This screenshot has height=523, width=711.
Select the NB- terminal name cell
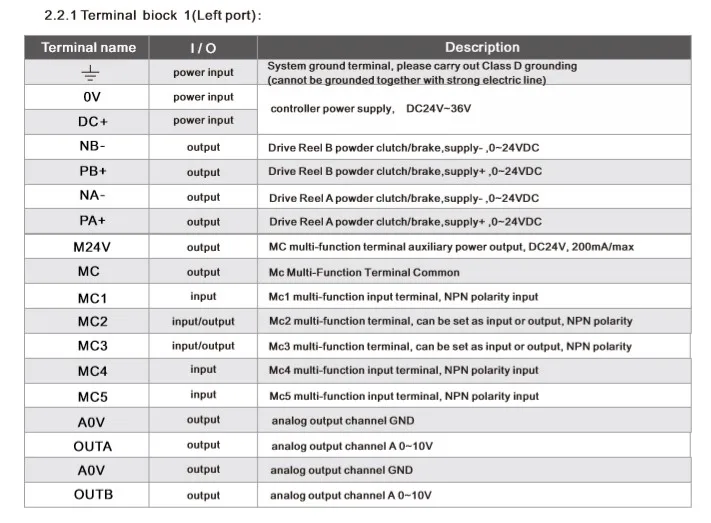[x=88, y=147]
